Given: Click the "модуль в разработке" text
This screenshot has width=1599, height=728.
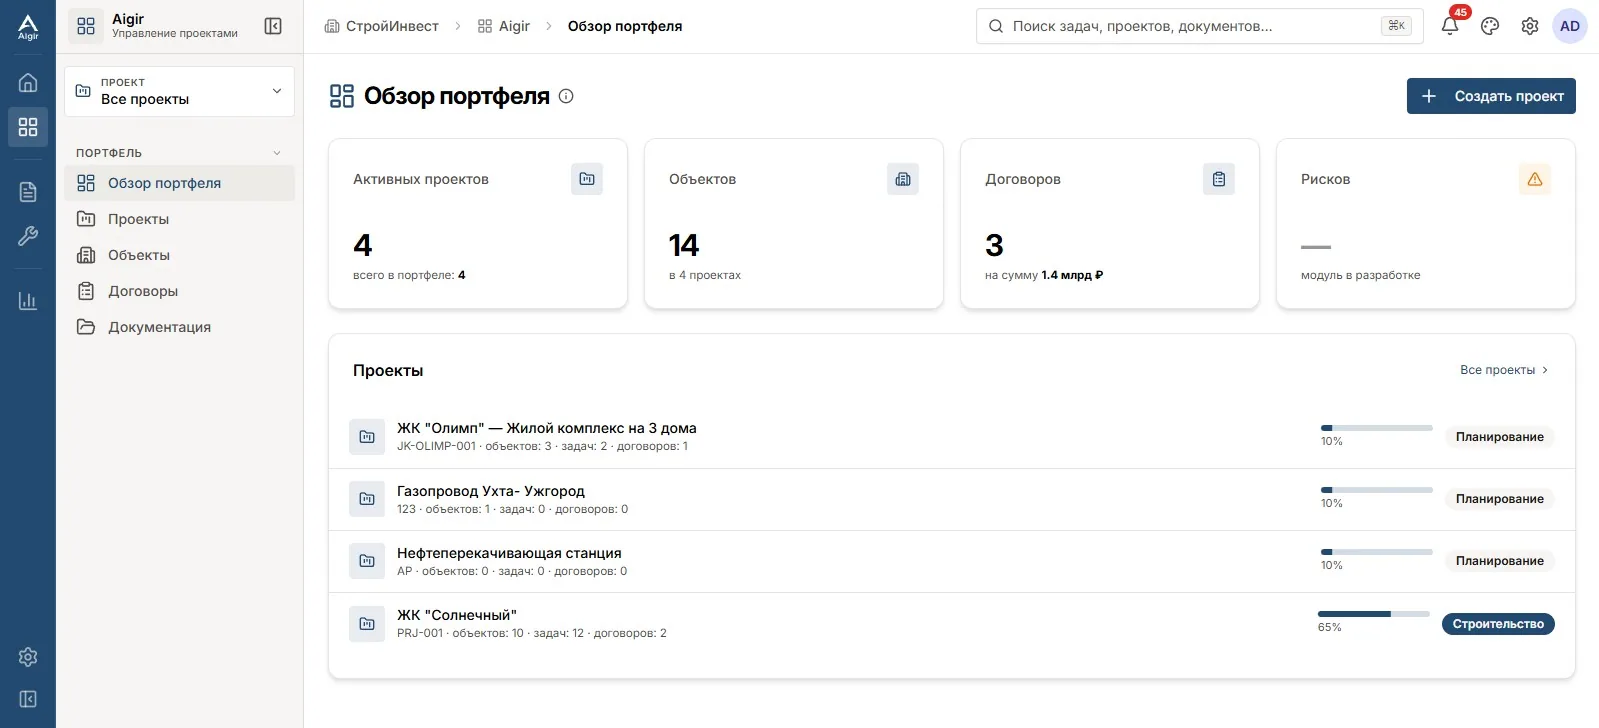Looking at the screenshot, I should (1360, 275).
